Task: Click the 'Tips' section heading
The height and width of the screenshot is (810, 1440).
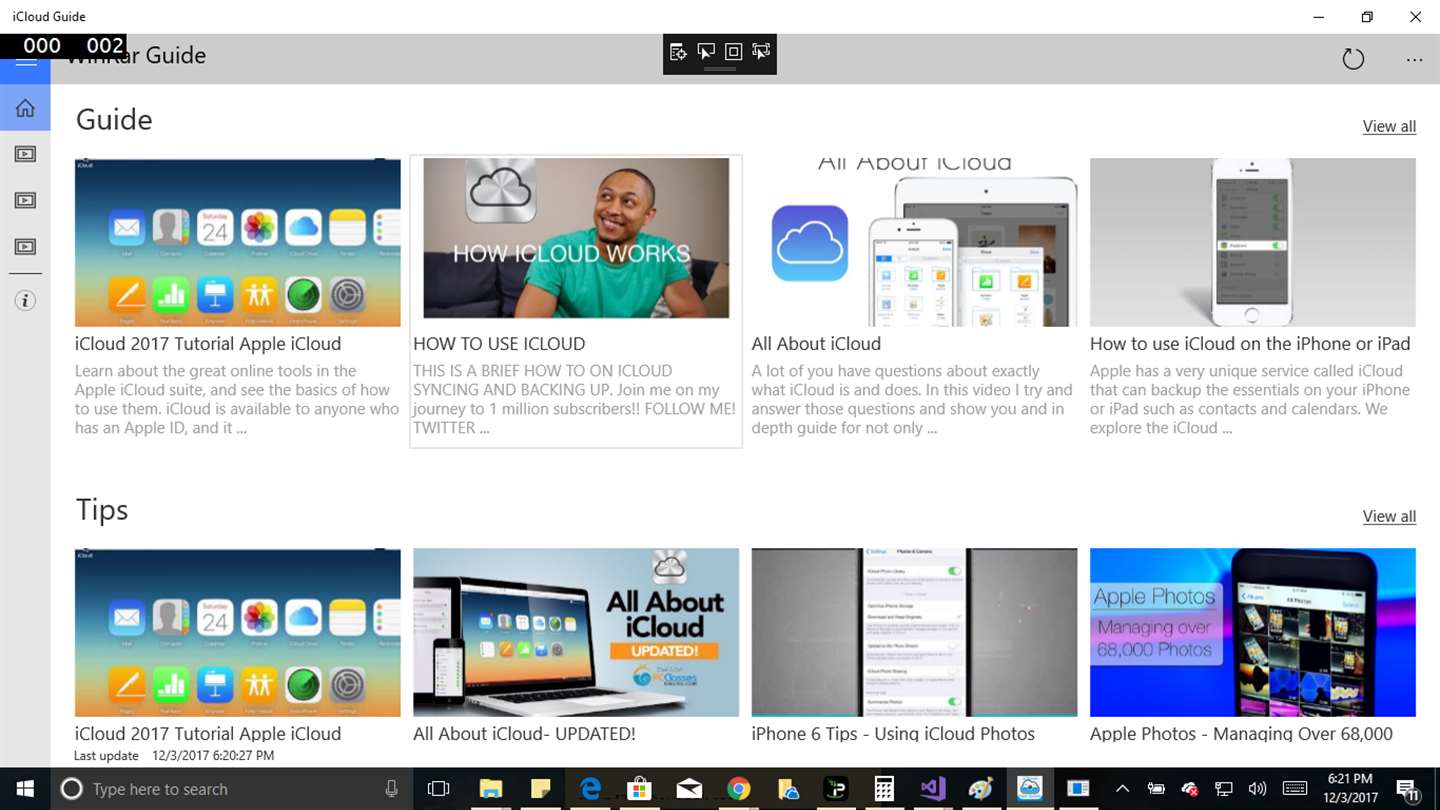Action: 102,510
